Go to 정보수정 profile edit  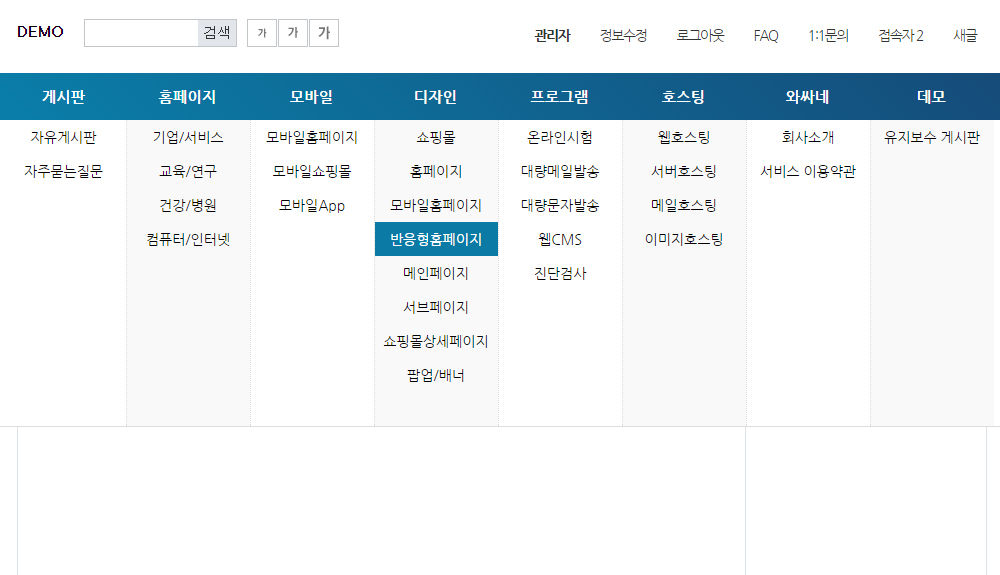(x=623, y=35)
